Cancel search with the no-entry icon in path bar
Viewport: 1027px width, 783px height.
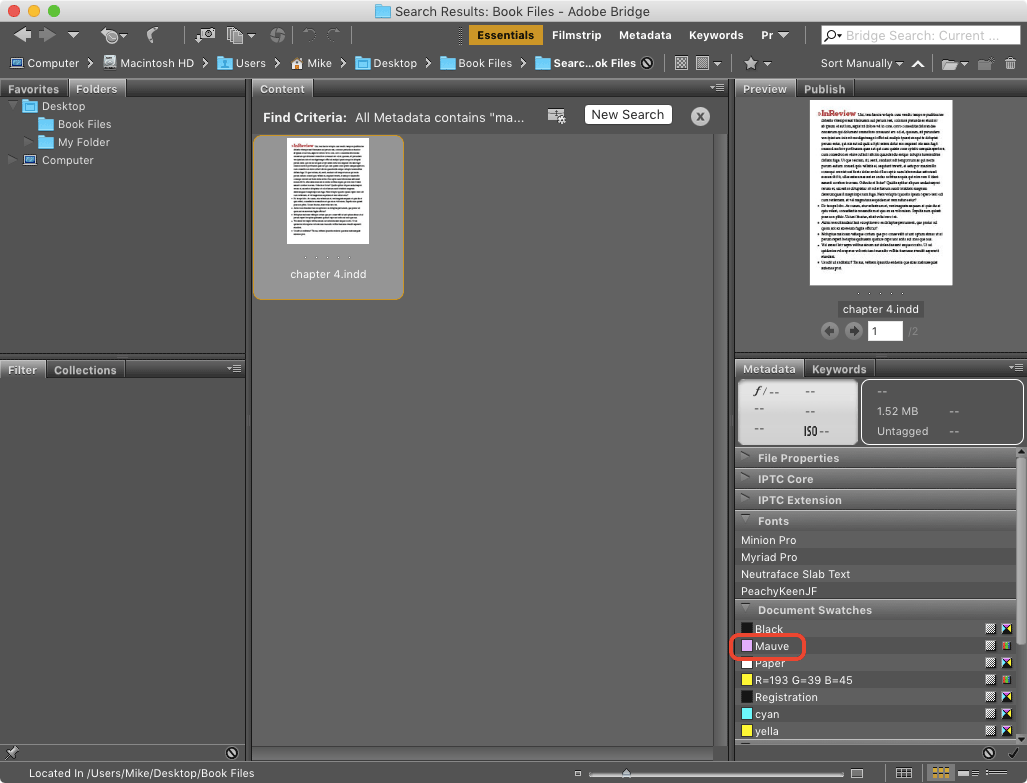pyautogui.click(x=647, y=63)
